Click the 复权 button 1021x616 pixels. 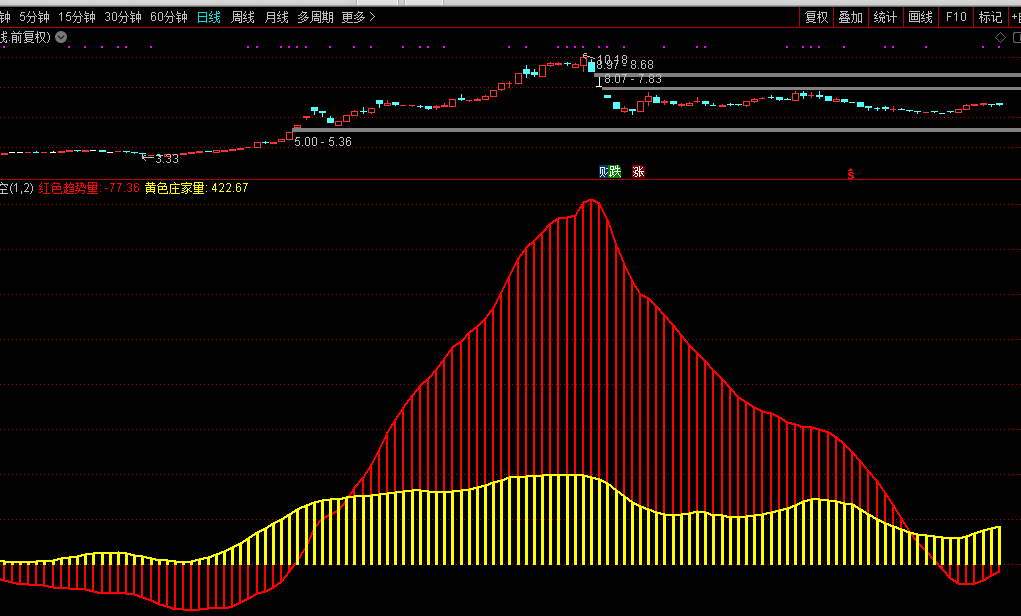[816, 17]
